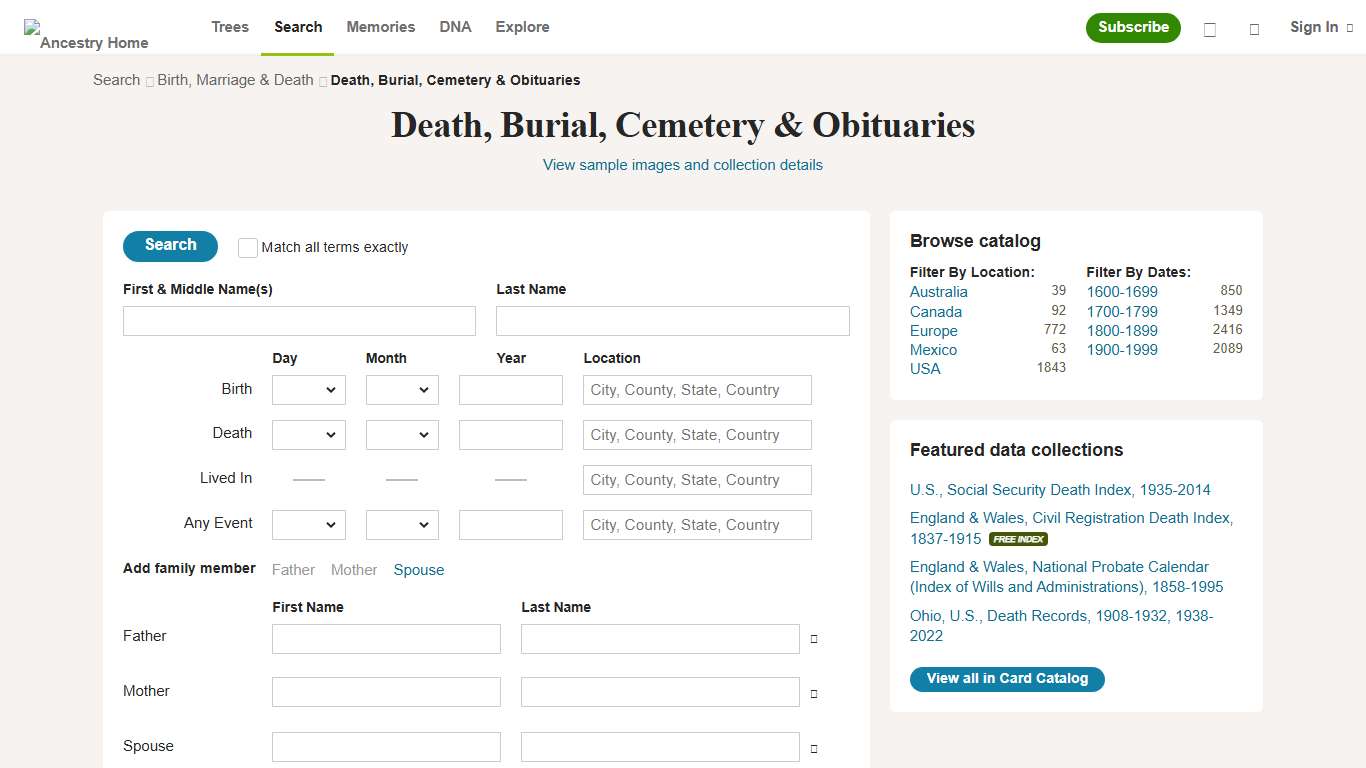Expand the Any Event day selector
Image resolution: width=1366 pixels, height=768 pixels.
[x=308, y=524]
